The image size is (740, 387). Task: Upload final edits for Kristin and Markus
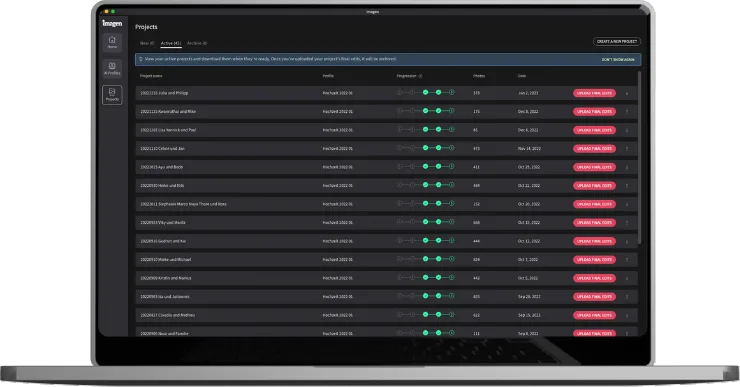(594, 278)
